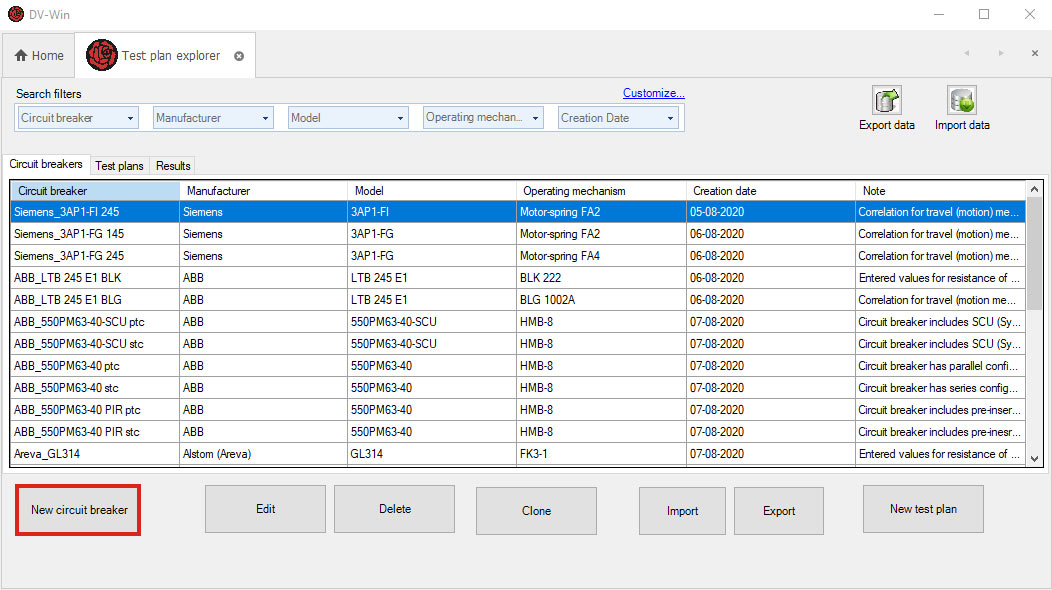
Task: Select the ABB_550PM63-40-SCU ptc row
Action: [x=518, y=322]
